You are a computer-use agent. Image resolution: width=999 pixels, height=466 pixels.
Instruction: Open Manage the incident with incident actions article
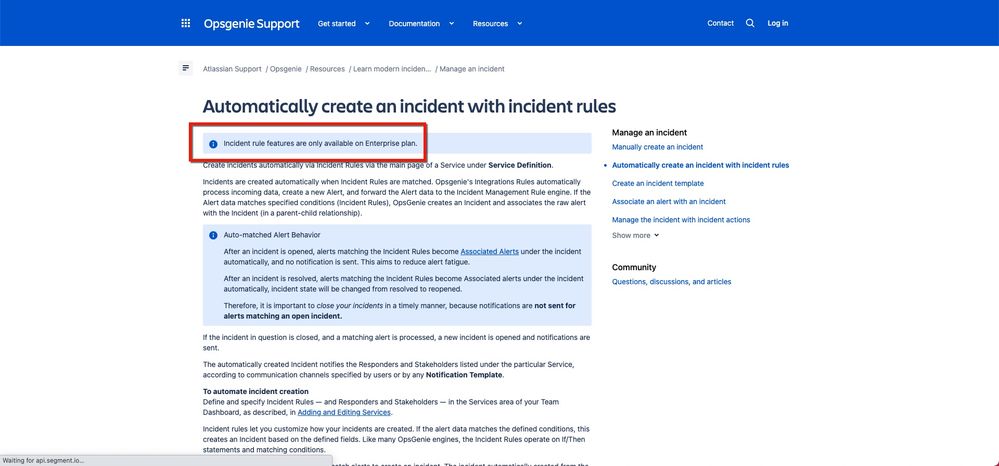(x=680, y=220)
